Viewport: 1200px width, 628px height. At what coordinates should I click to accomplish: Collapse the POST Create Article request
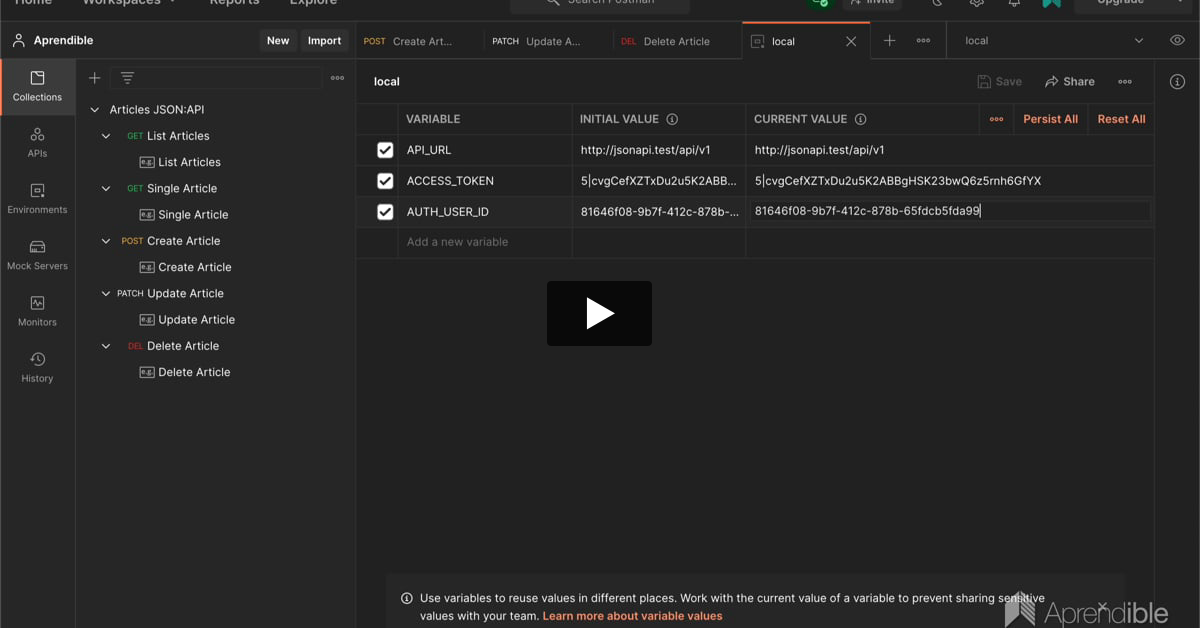pos(106,241)
